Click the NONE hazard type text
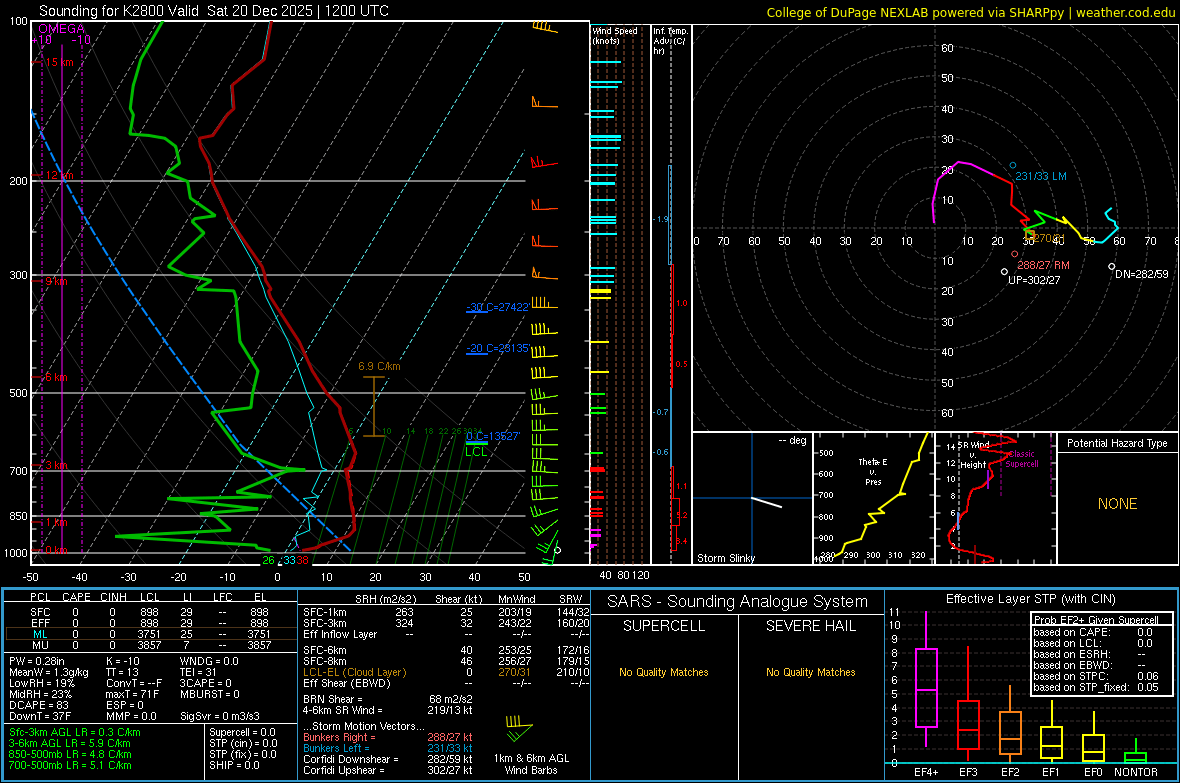The height and width of the screenshot is (783, 1180). pyautogui.click(x=1117, y=504)
